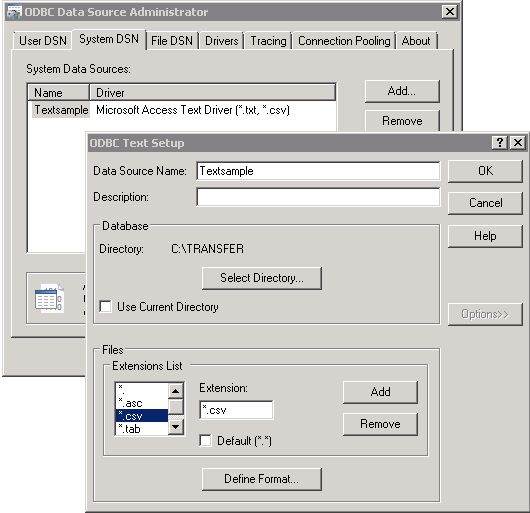Close the ODBC Text Setup dialog
Image resolution: width=530 pixels, height=513 pixels.
click(x=518, y=143)
